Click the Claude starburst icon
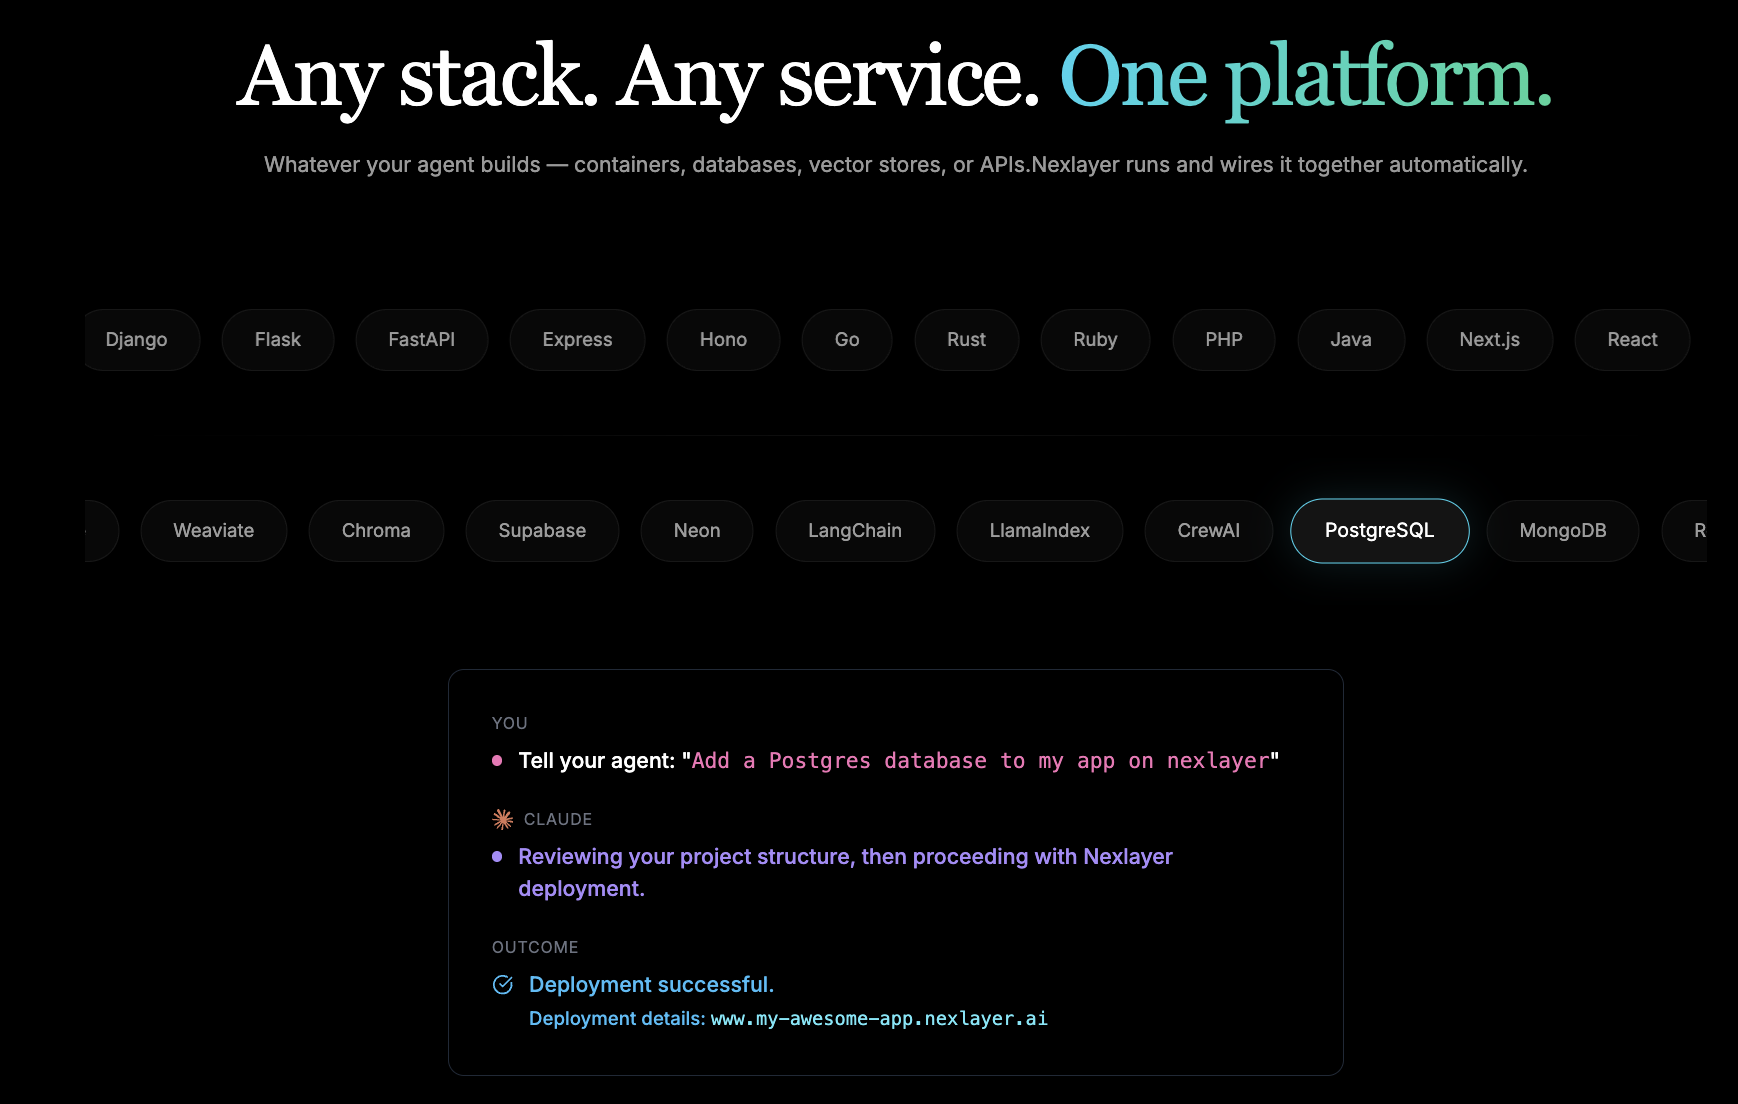The image size is (1738, 1104). pos(503,819)
